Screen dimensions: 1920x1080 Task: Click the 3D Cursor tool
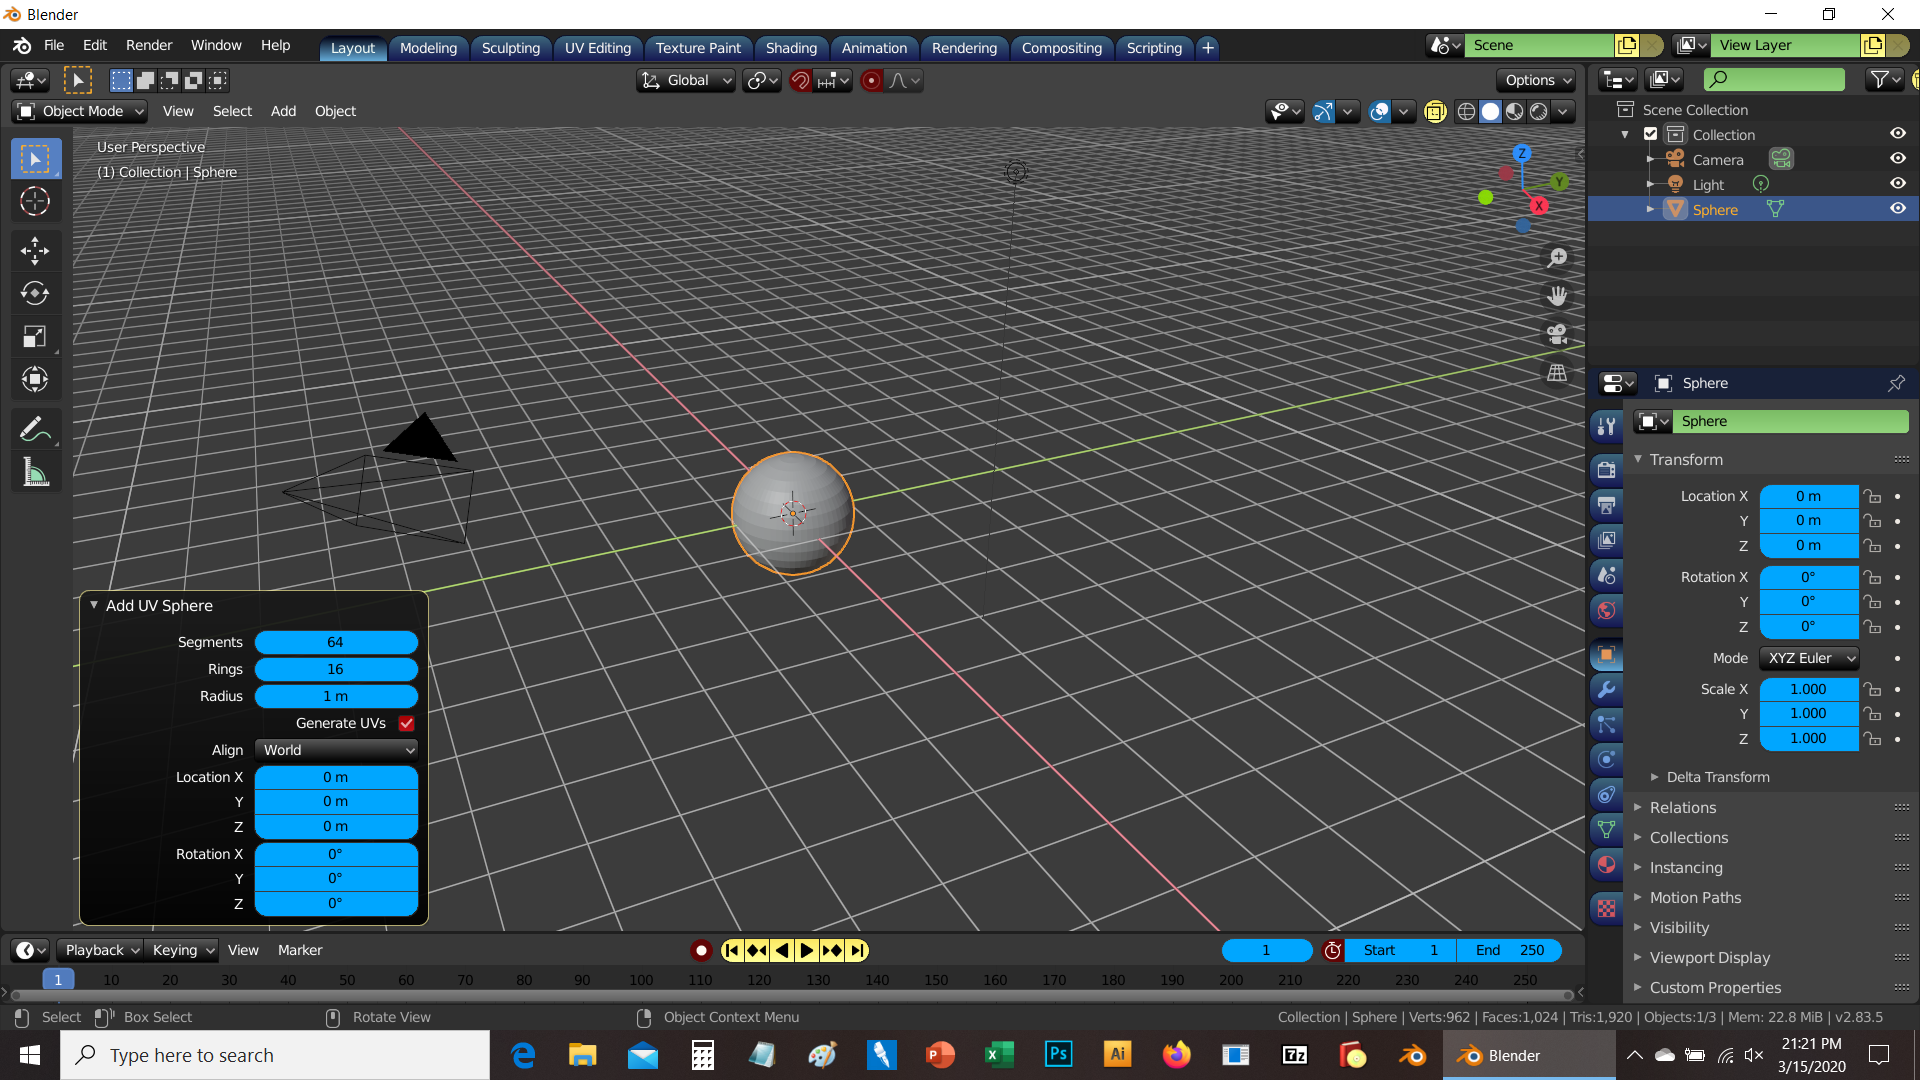pos(35,202)
